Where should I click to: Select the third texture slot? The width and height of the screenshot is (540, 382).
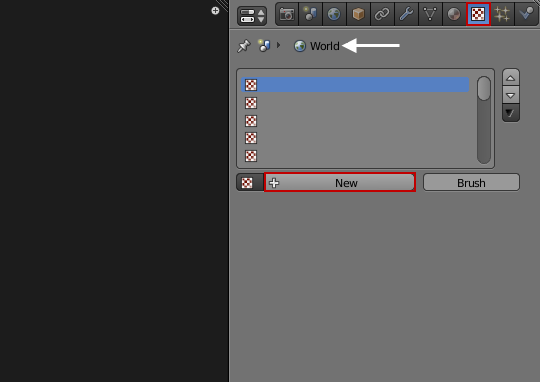(355, 121)
